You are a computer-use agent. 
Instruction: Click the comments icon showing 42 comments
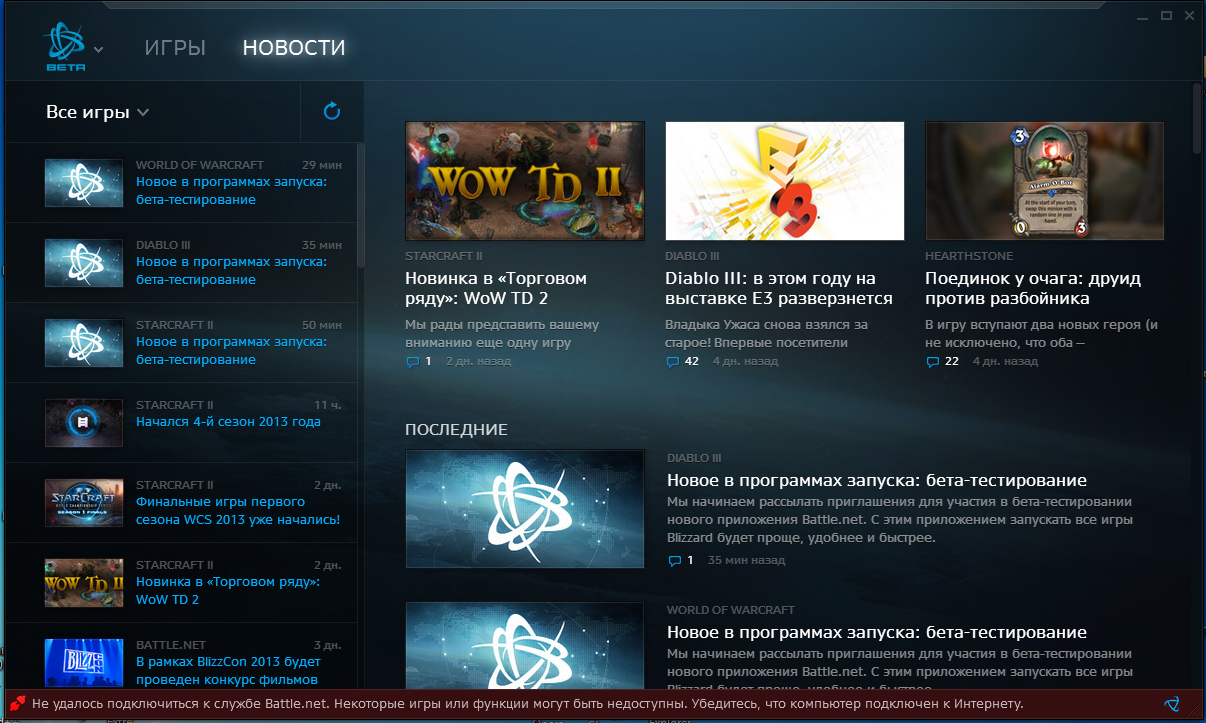(x=672, y=361)
